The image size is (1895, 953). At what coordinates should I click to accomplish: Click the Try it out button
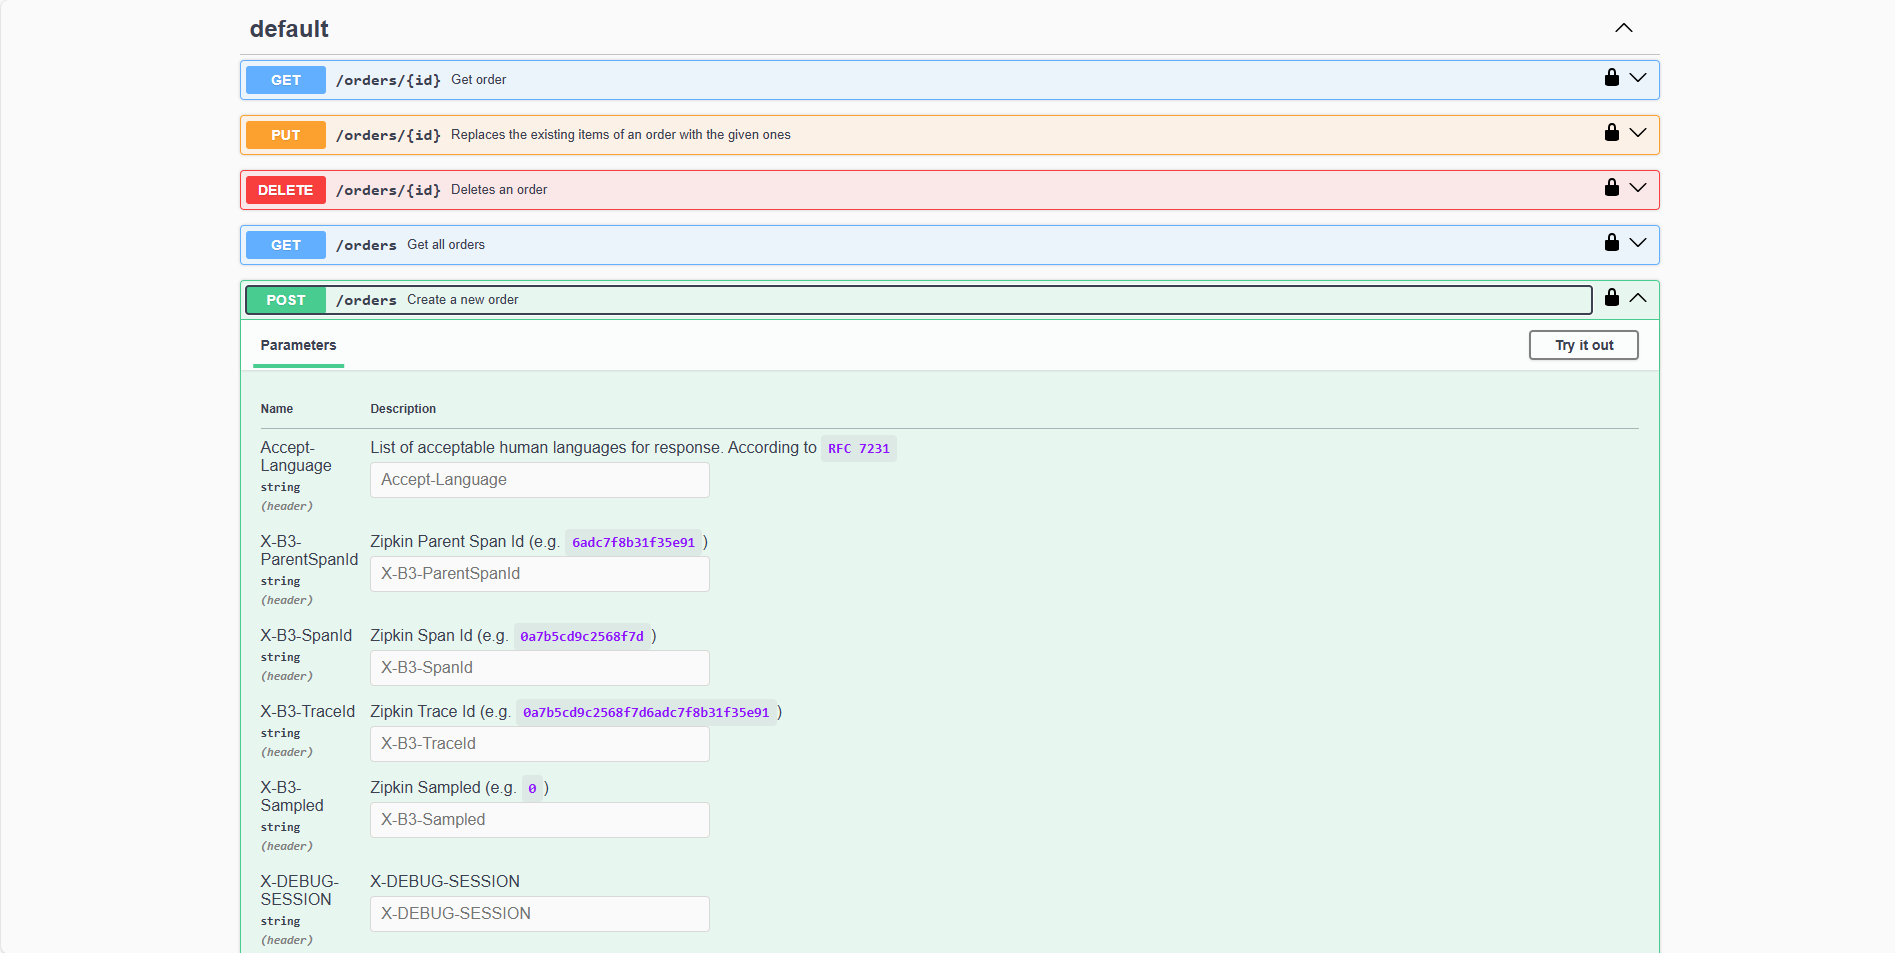(1583, 345)
